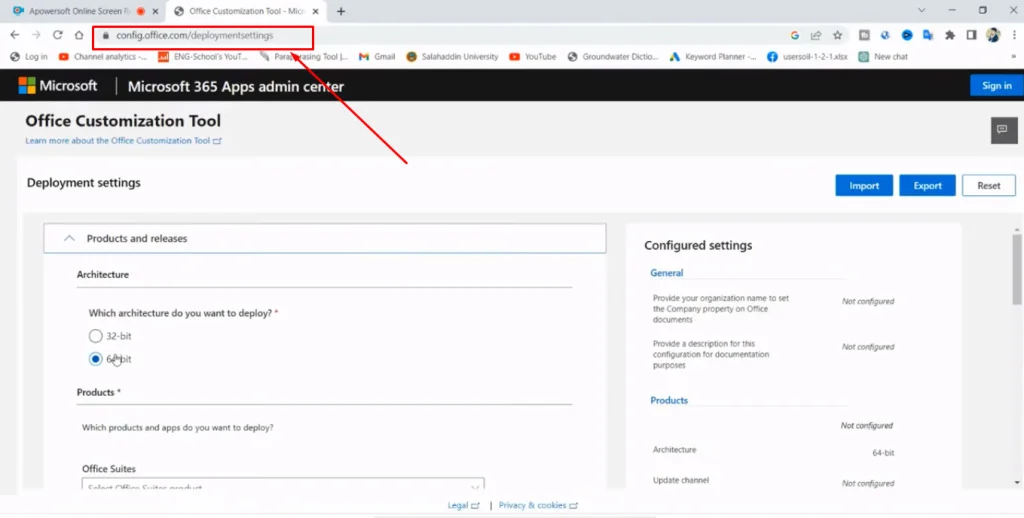Click the share page icon in address bar
The image size is (1024, 518).
(816, 35)
